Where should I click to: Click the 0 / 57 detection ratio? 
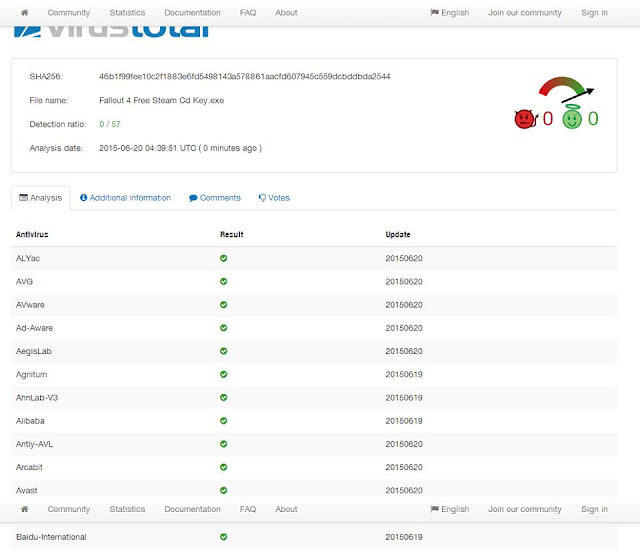110,124
